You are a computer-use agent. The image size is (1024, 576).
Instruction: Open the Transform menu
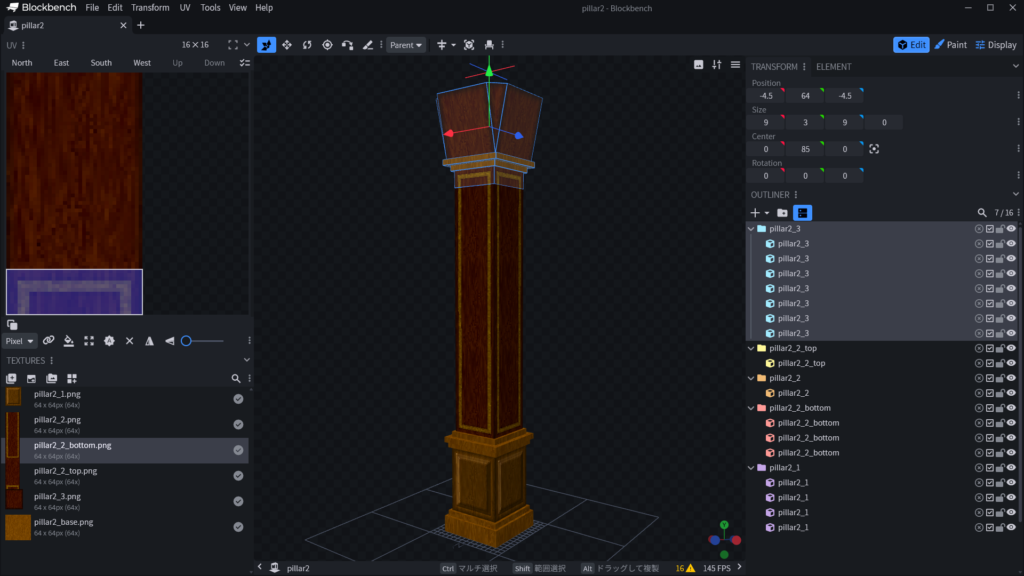pos(150,7)
